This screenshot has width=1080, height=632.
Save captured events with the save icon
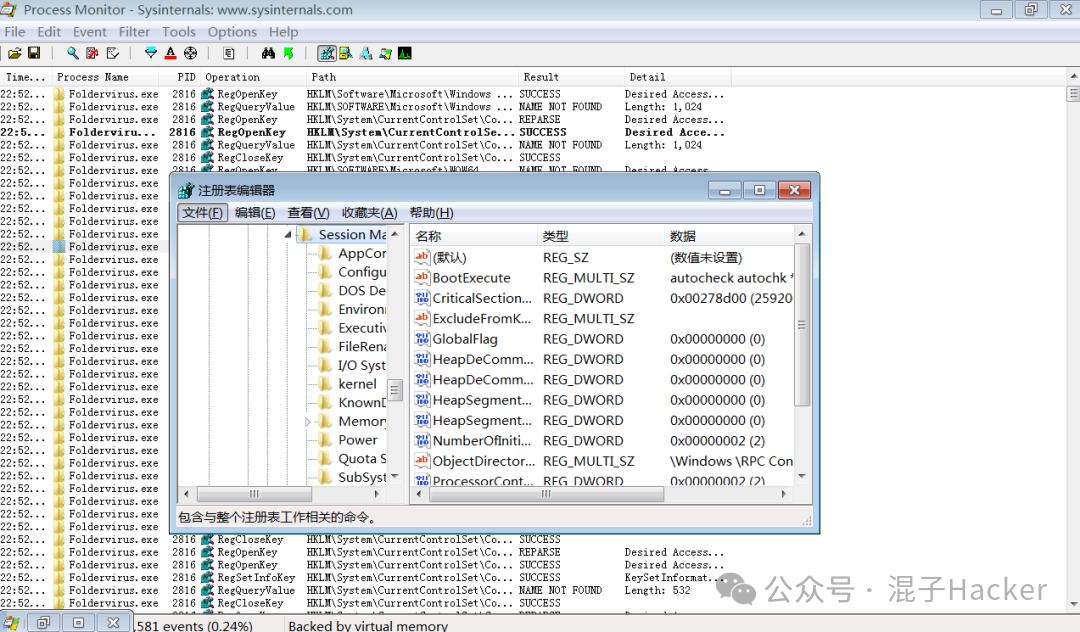34,53
